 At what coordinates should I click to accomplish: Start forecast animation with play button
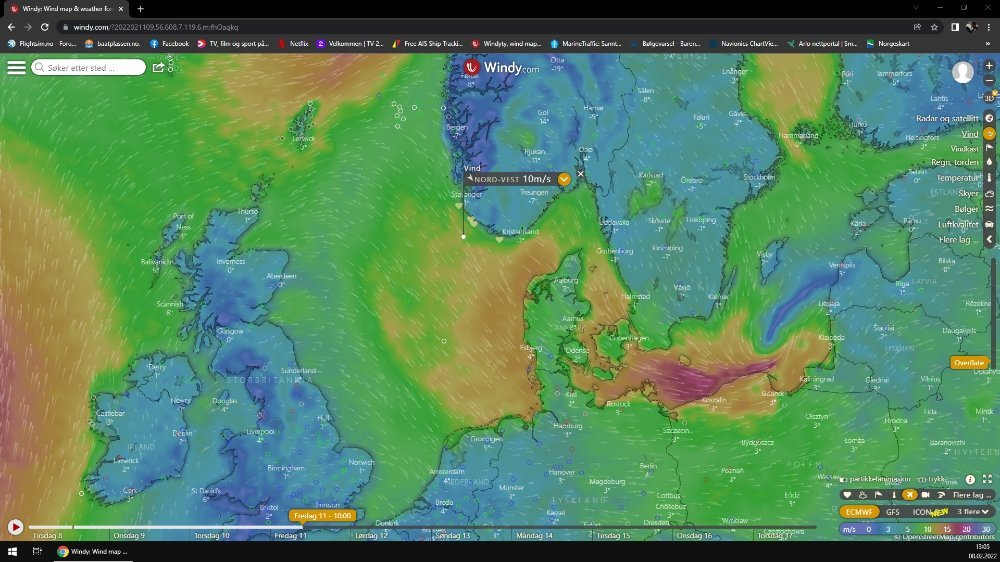(15, 527)
